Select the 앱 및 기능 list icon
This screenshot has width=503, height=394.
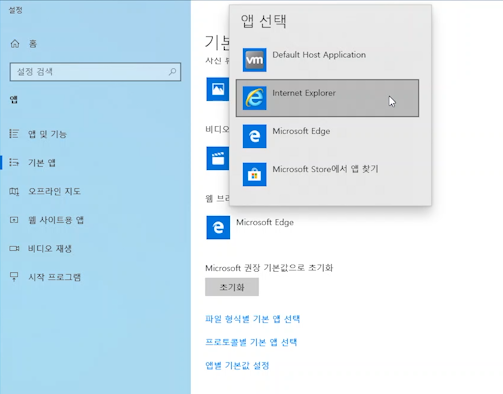coord(14,134)
